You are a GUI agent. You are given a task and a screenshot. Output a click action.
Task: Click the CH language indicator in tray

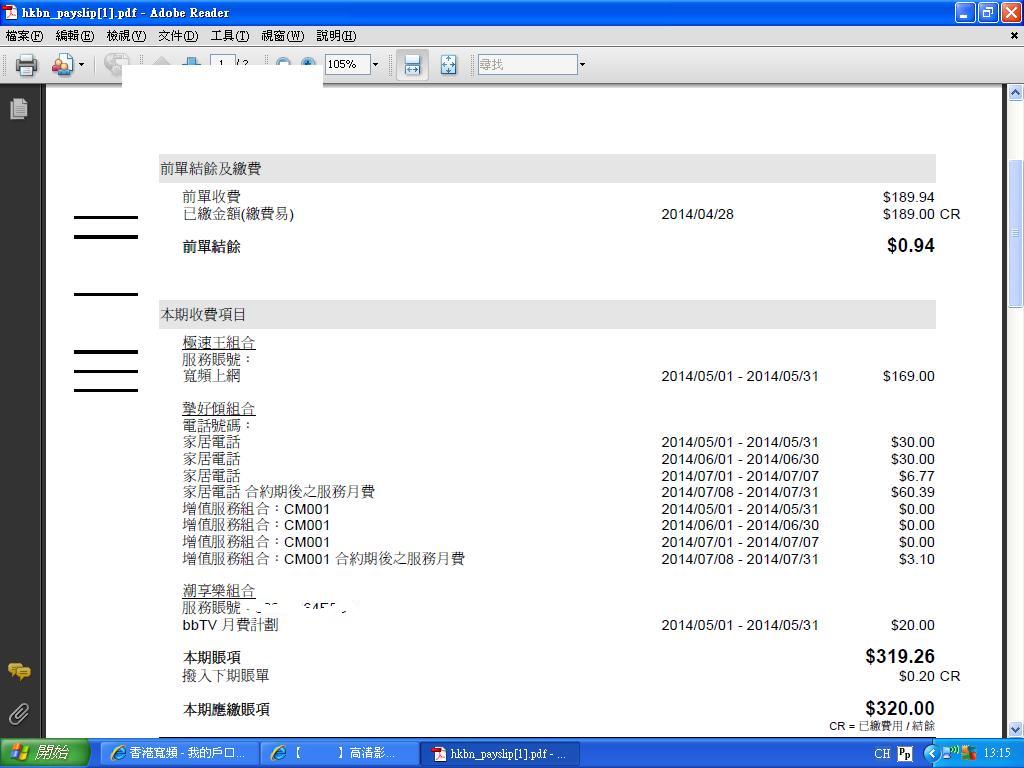pos(882,754)
